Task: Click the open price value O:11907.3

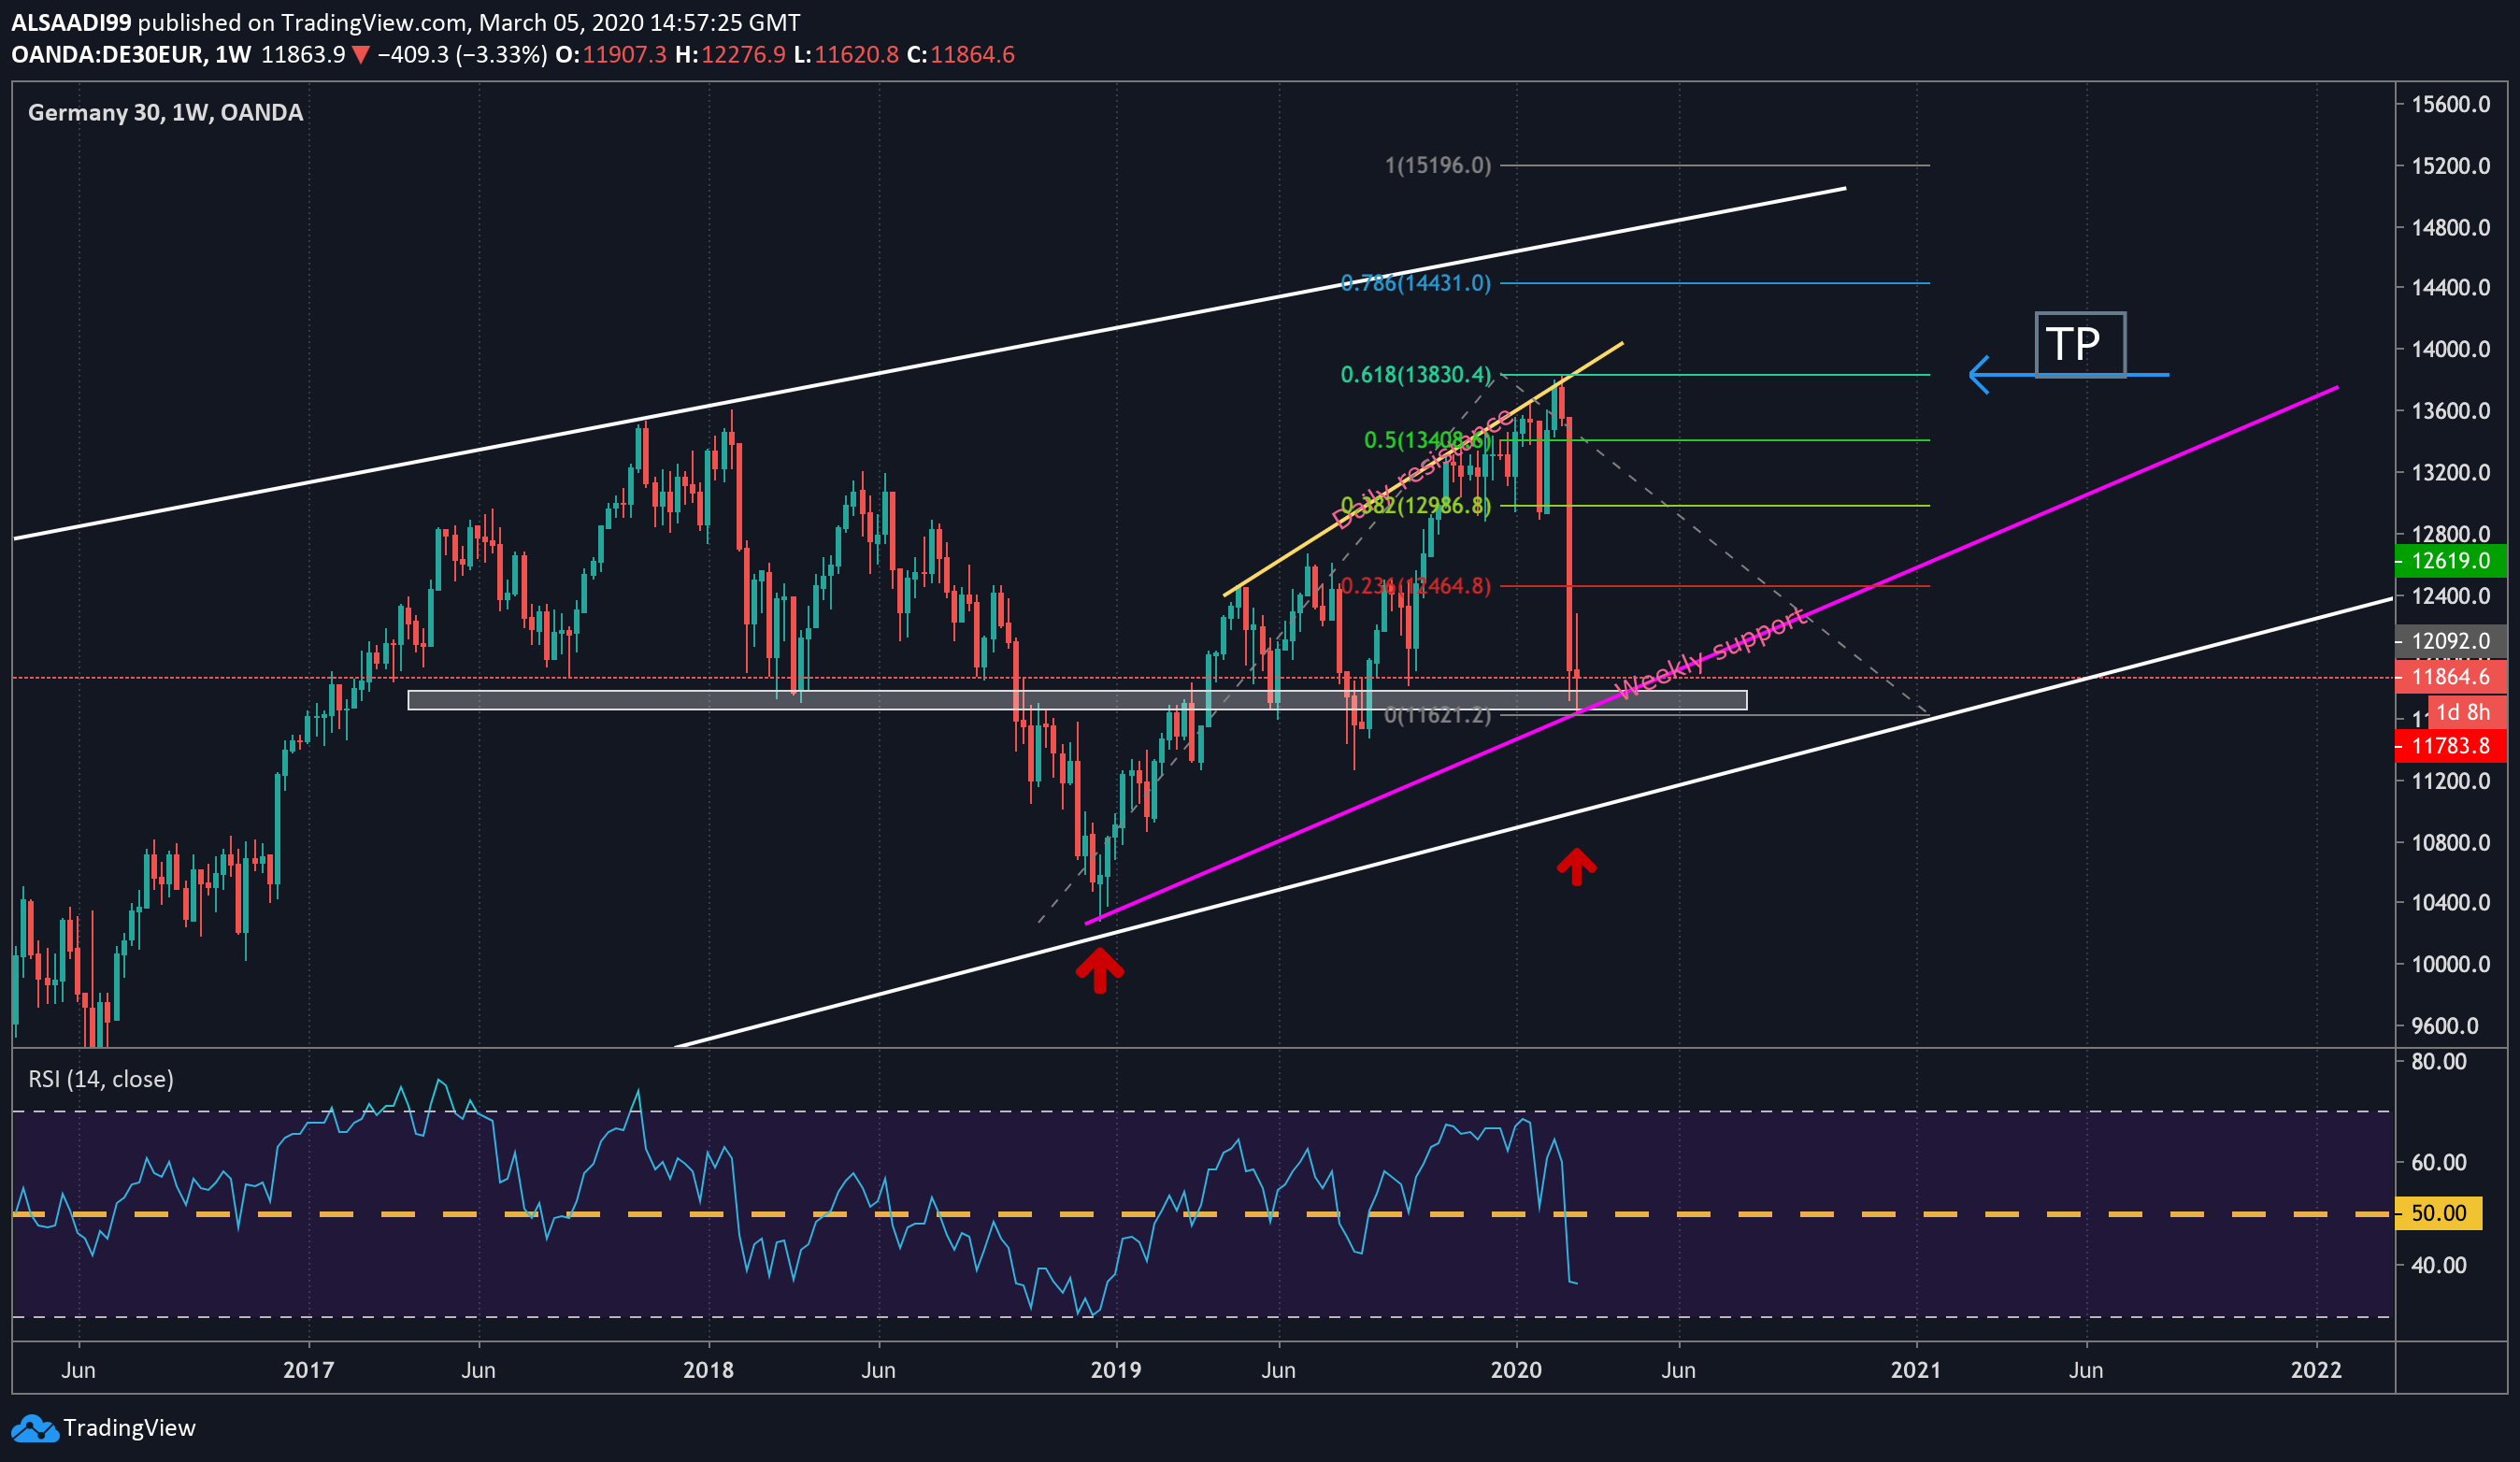Action: click(611, 55)
